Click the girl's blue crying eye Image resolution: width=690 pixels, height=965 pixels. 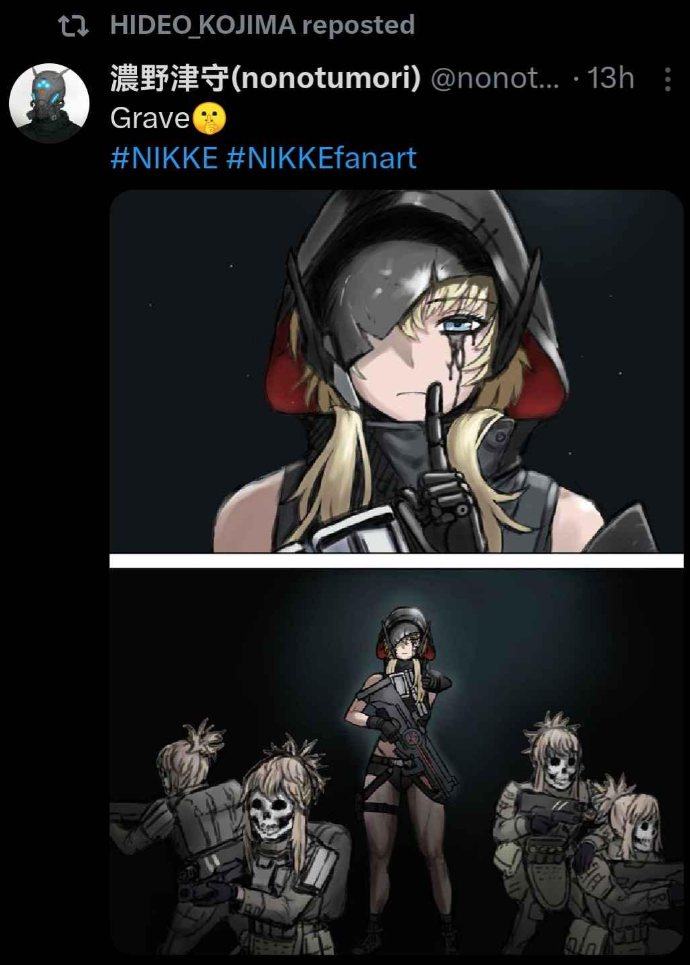tap(459, 322)
